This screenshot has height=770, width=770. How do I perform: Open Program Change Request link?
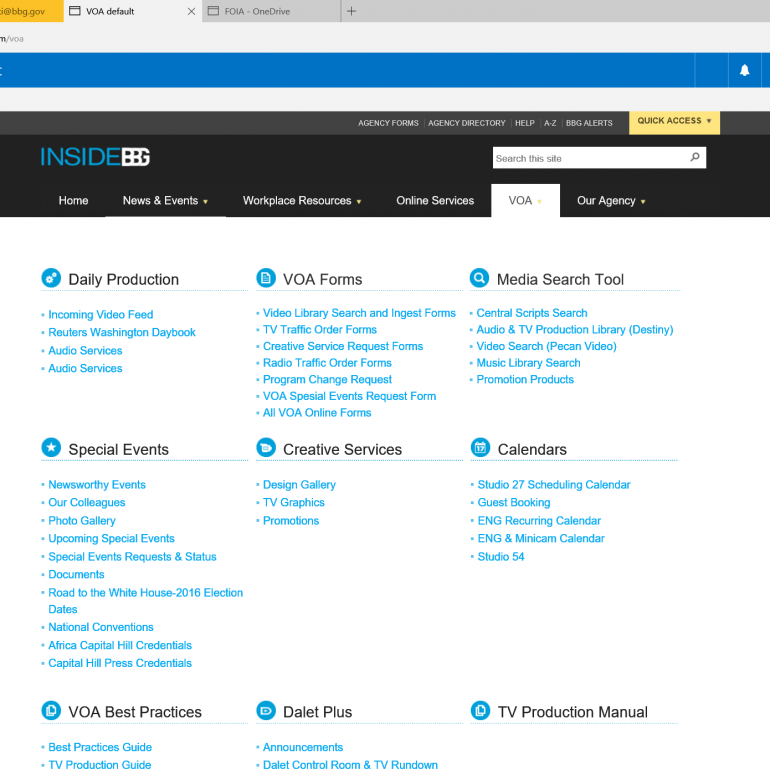[327, 380]
